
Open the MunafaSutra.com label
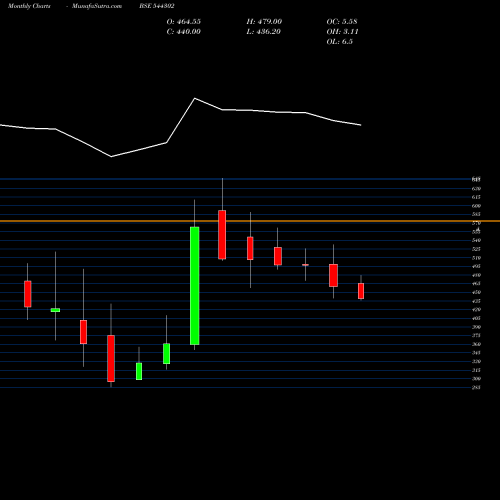tap(97, 6)
